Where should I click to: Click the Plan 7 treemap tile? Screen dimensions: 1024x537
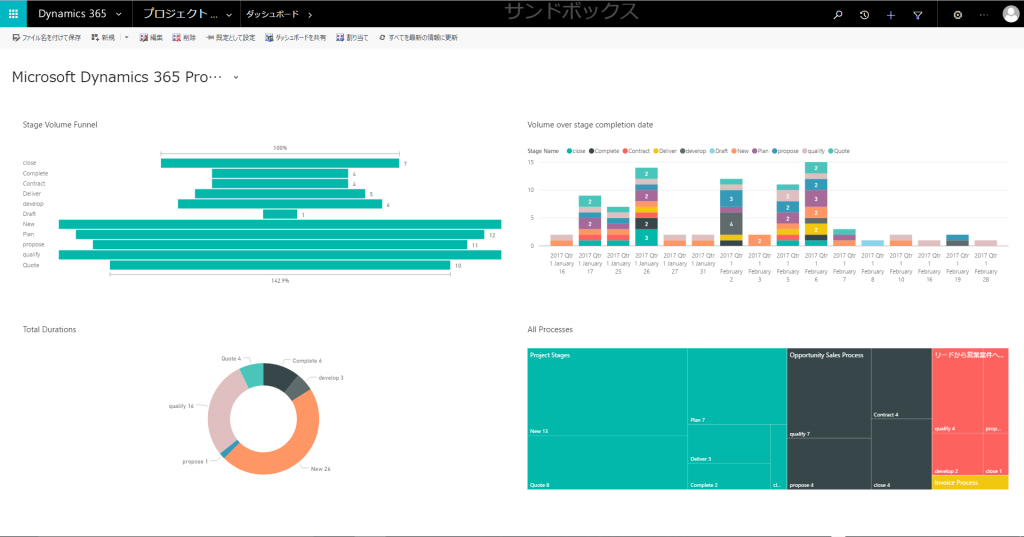tap(737, 386)
